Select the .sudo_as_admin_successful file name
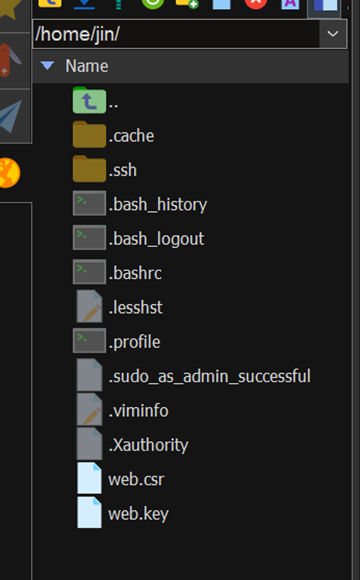Viewport: 360px width, 580px height. tap(210, 376)
